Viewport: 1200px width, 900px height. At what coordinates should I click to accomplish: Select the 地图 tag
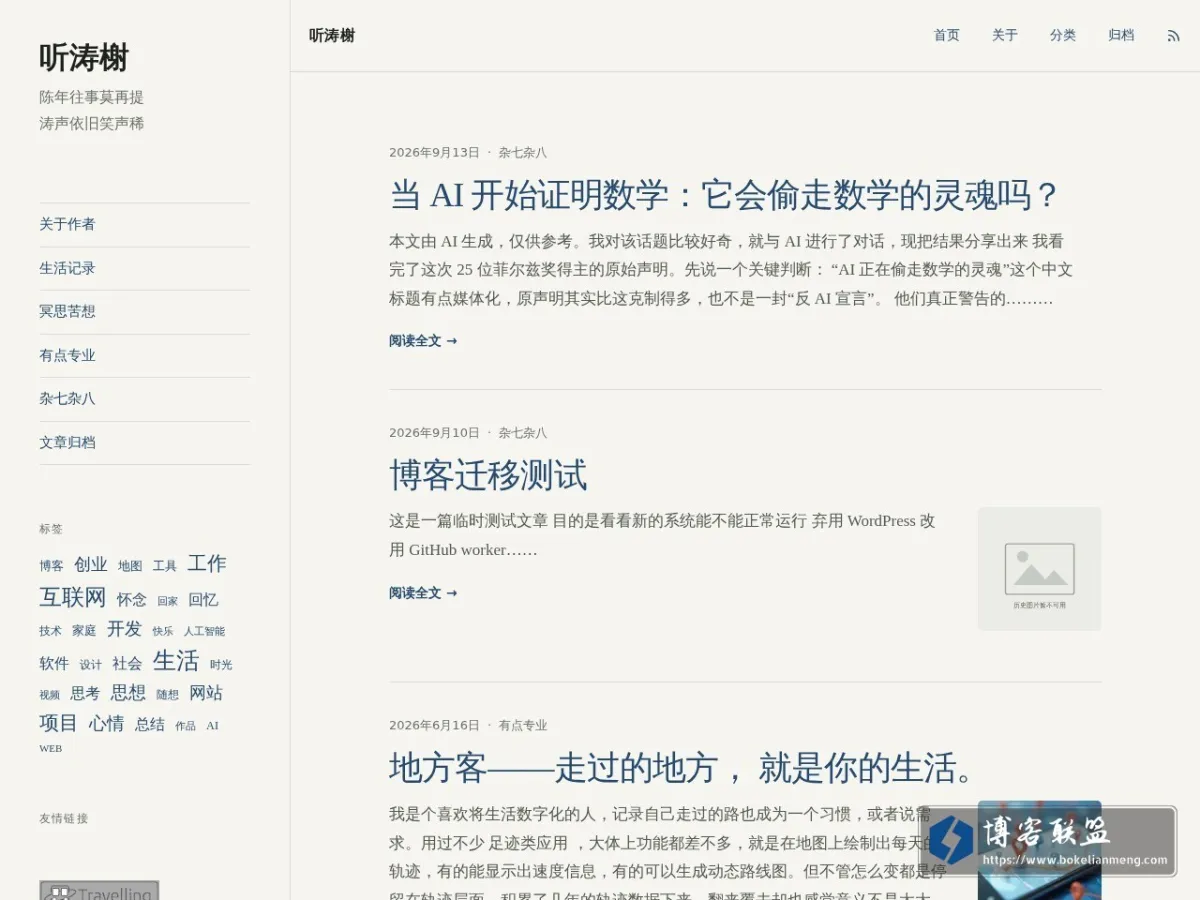[130, 566]
